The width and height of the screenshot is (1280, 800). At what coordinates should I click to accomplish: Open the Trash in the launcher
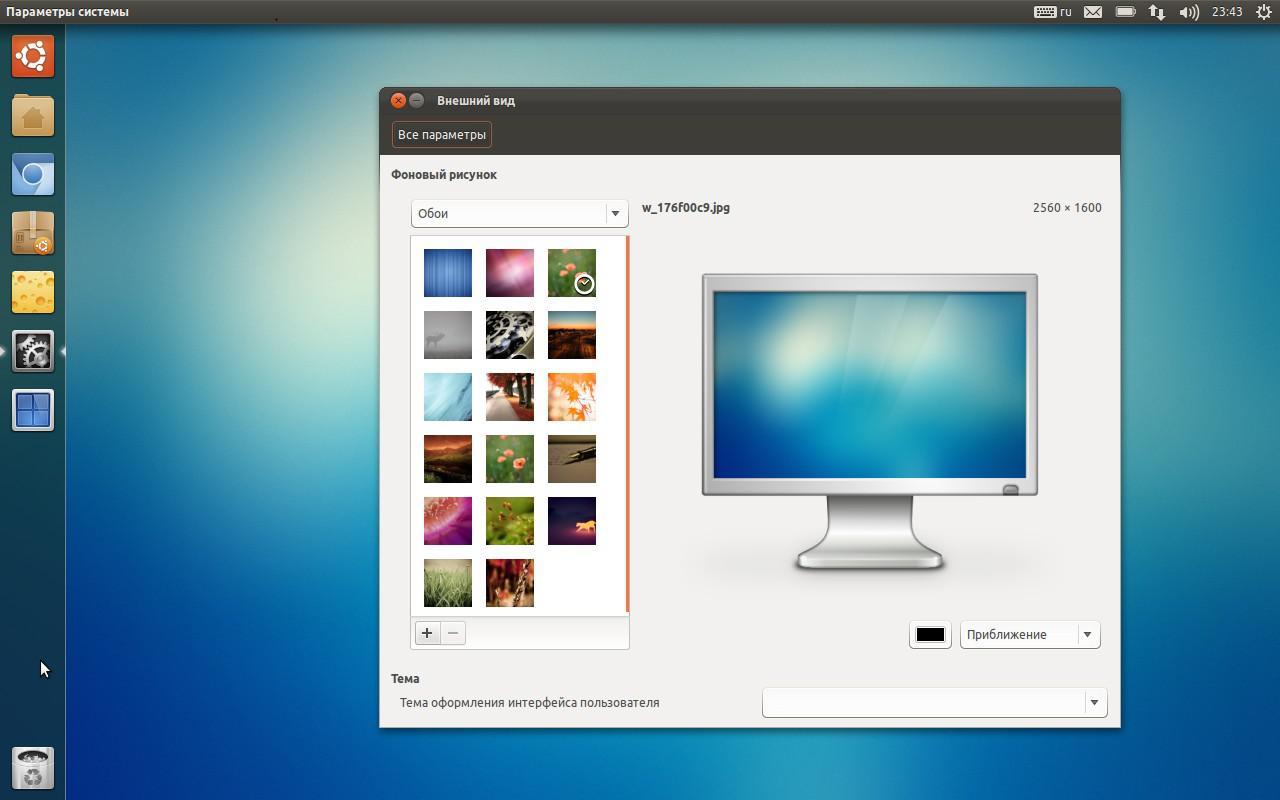pyautogui.click(x=32, y=766)
